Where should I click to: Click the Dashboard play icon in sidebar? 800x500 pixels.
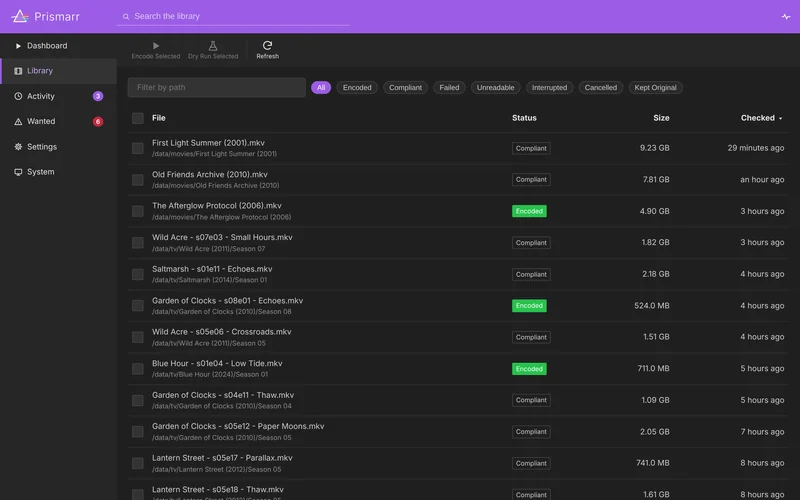(x=18, y=46)
